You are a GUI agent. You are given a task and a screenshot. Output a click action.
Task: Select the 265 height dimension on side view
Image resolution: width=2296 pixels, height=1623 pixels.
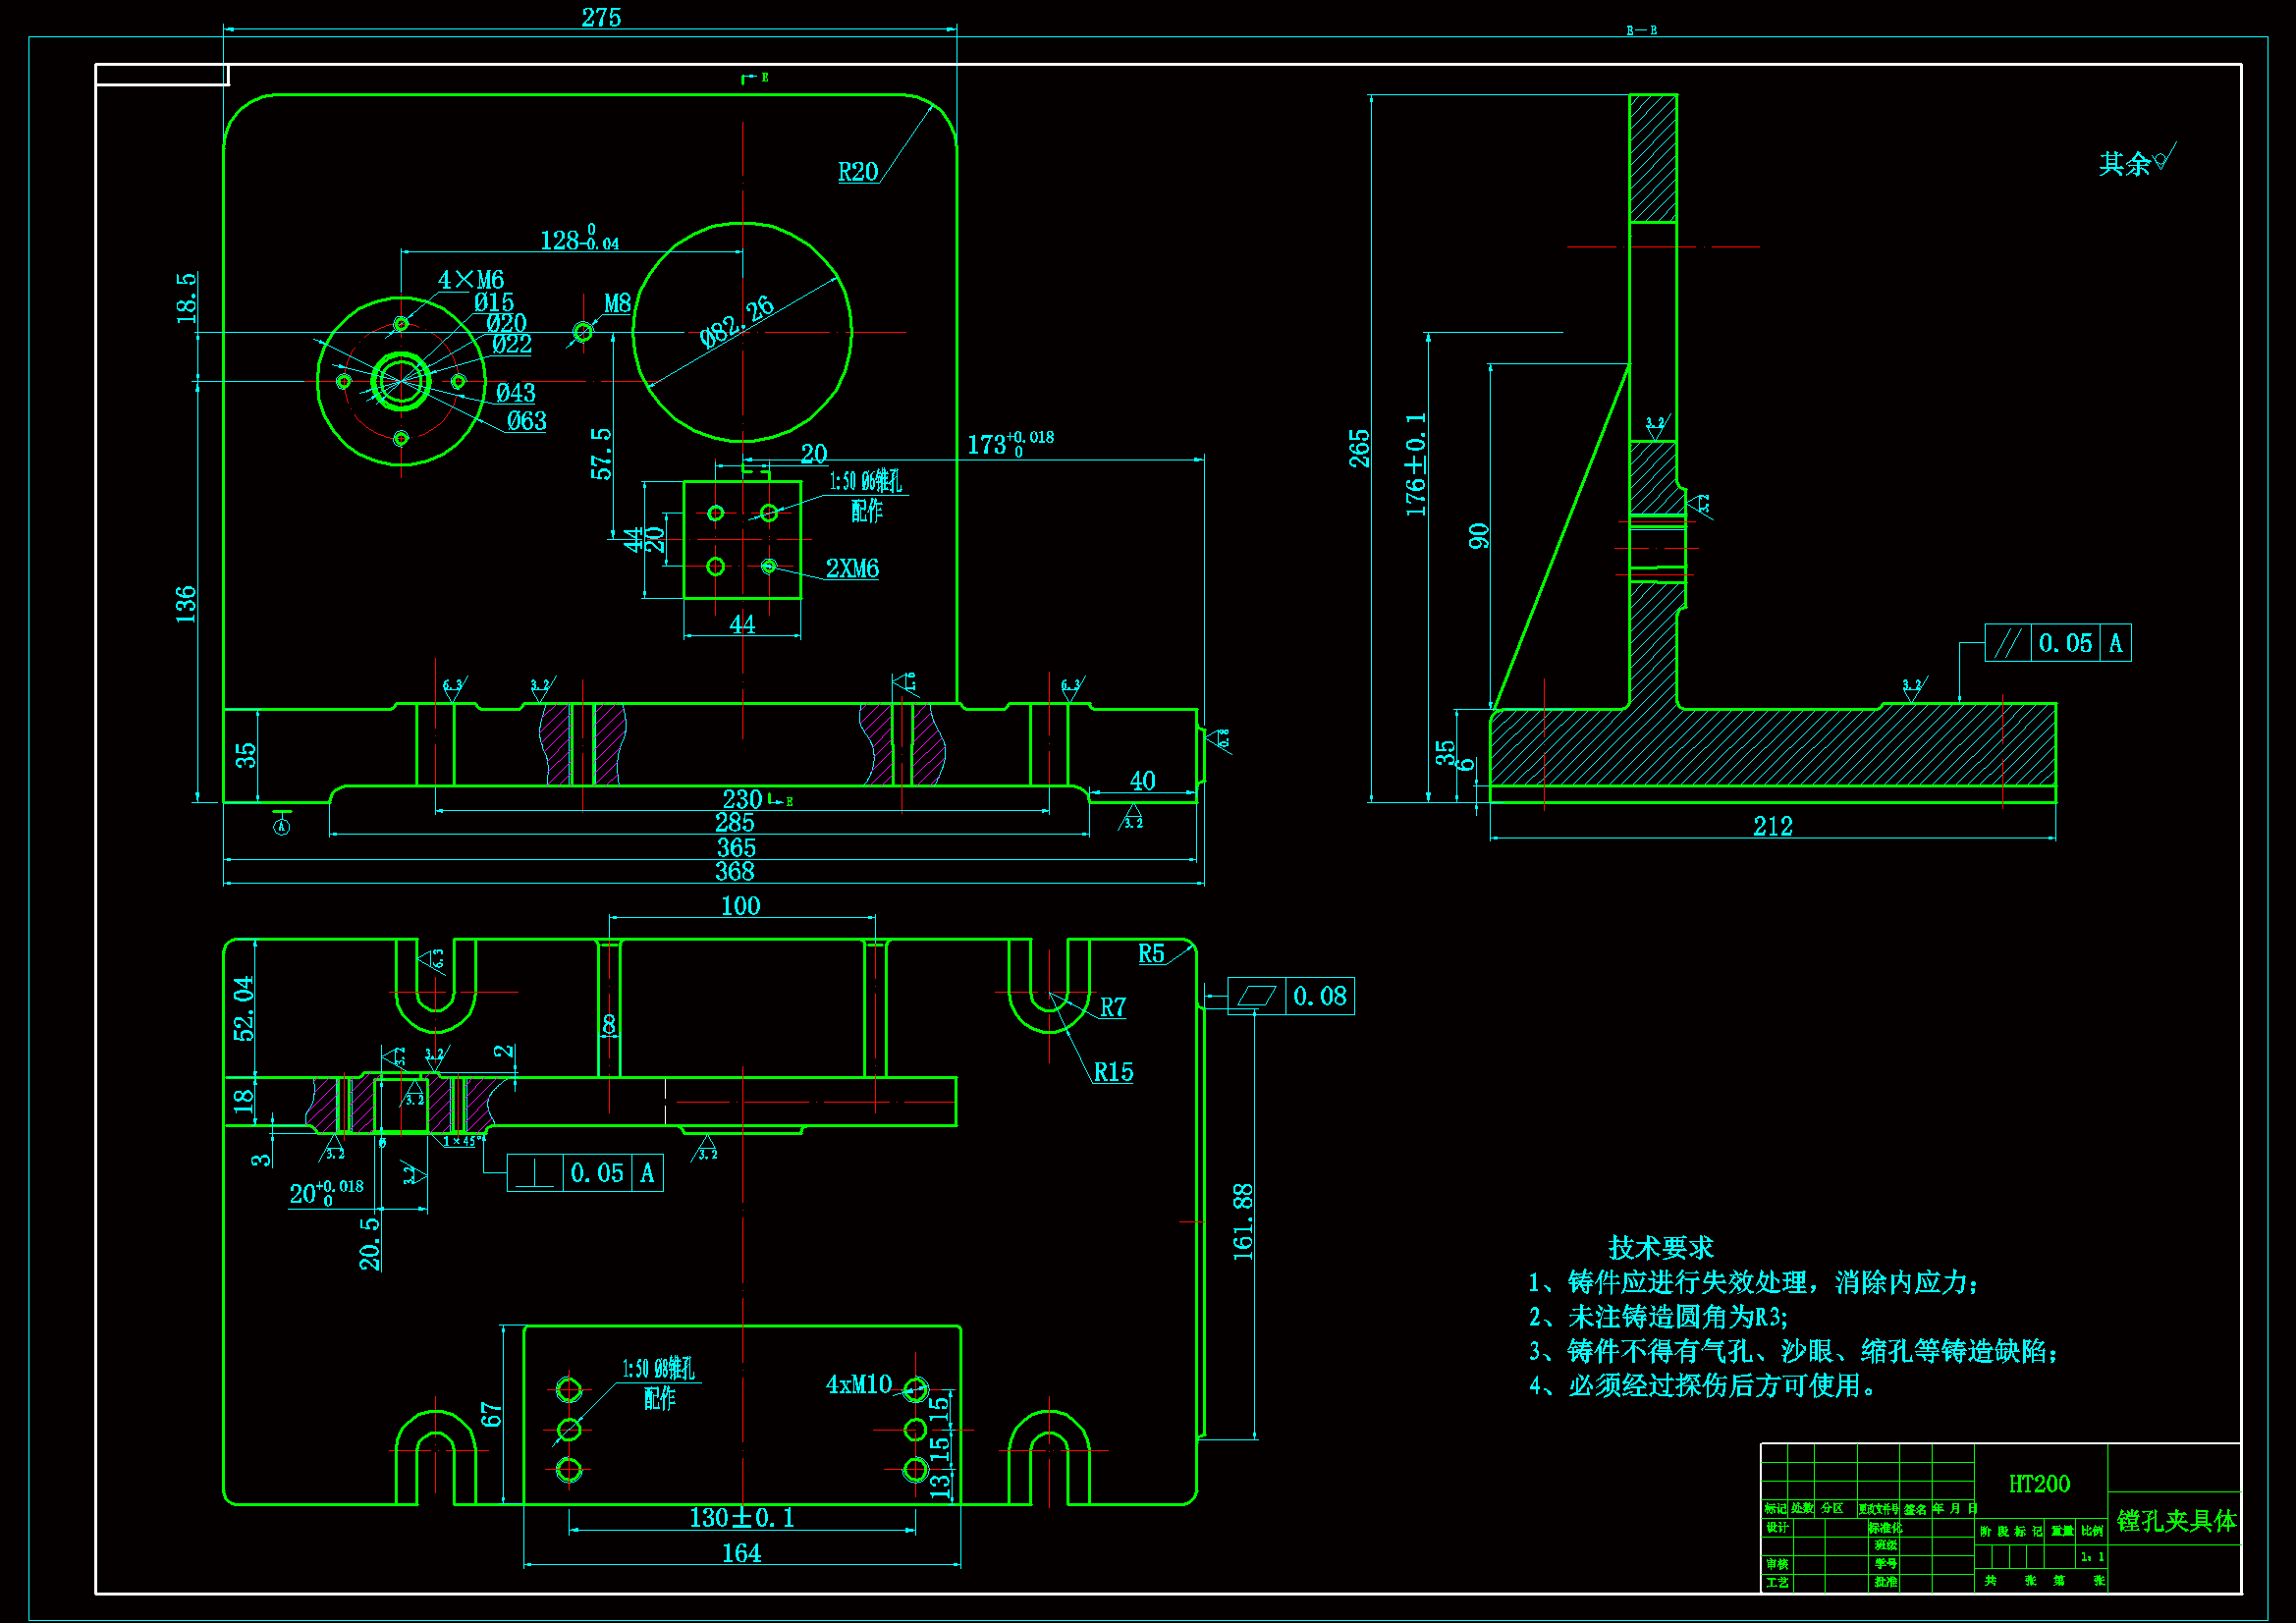tap(1359, 448)
